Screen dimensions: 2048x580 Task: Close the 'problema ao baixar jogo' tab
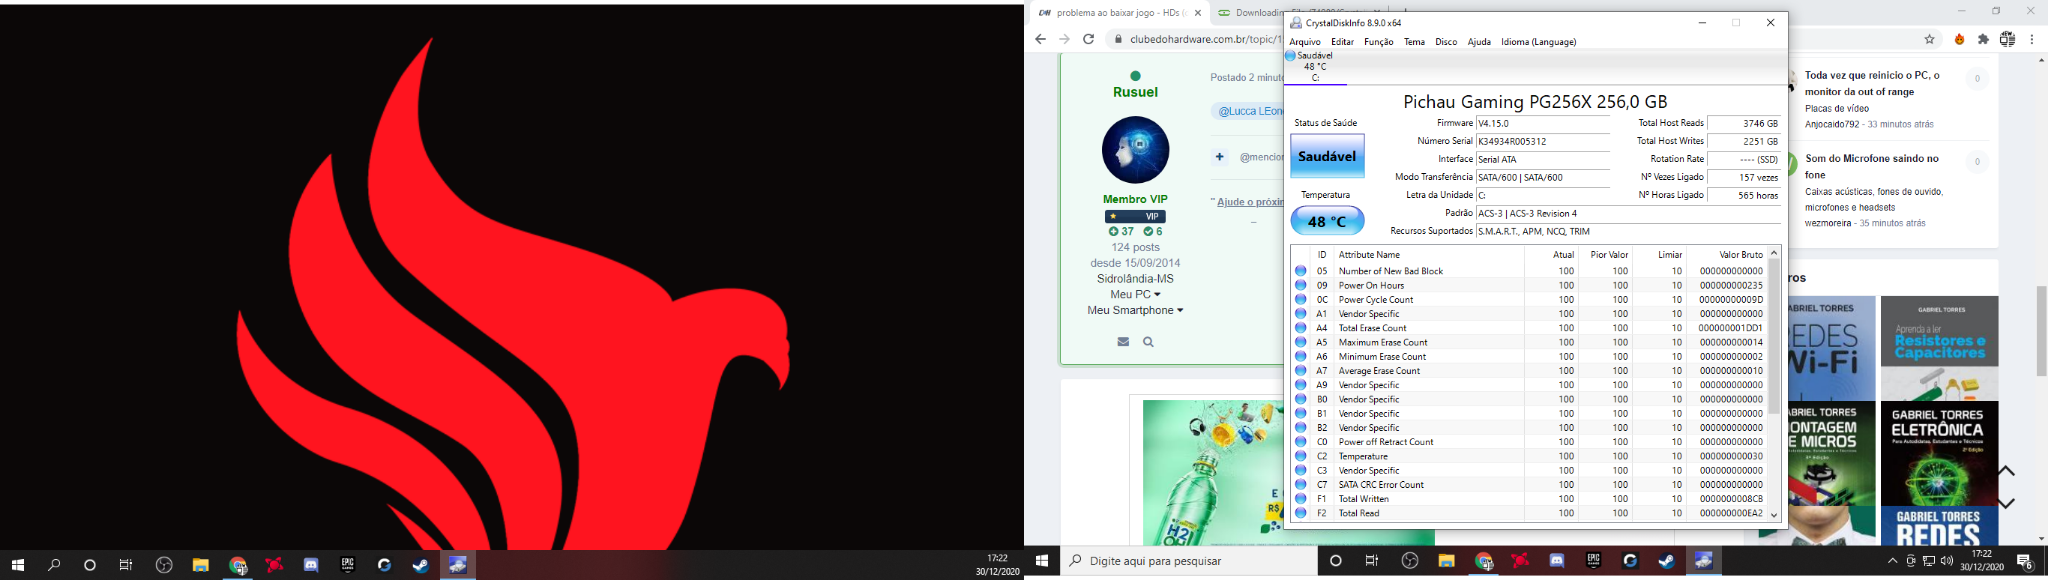tap(1197, 13)
